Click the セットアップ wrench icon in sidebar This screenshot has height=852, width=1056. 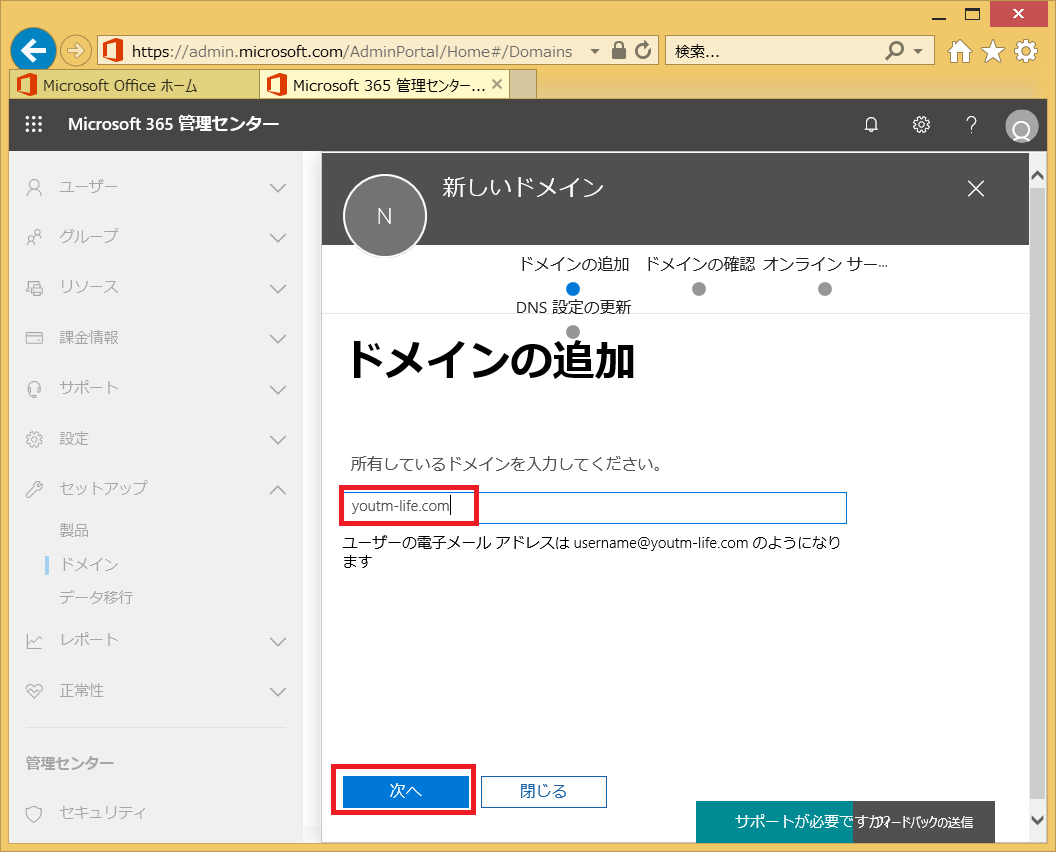pyautogui.click(x=34, y=490)
